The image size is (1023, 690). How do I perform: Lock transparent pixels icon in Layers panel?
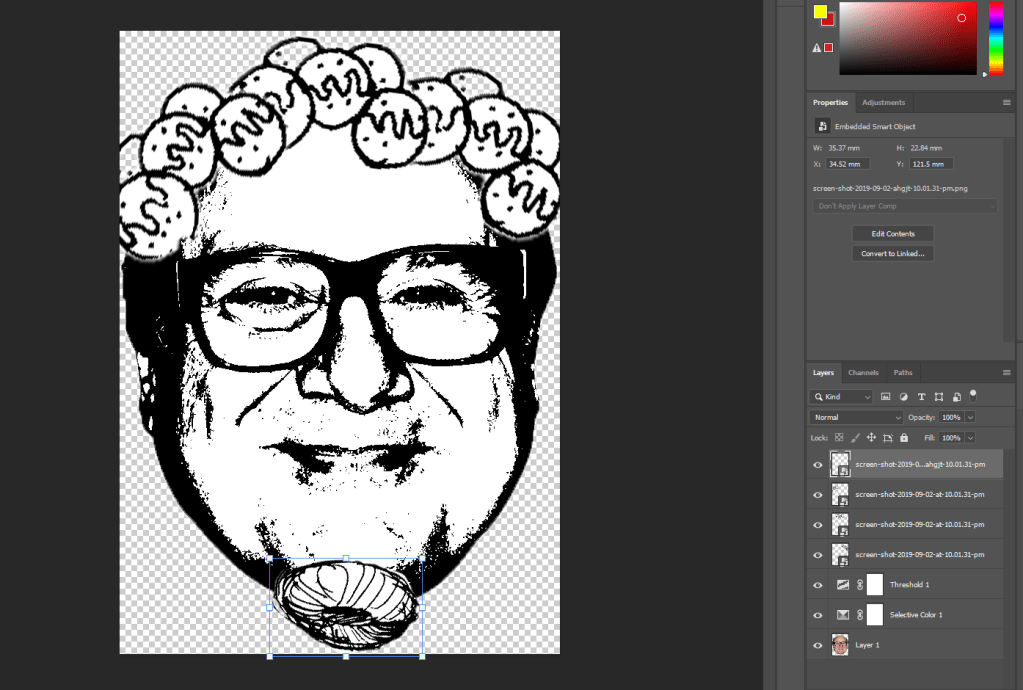[x=839, y=438]
